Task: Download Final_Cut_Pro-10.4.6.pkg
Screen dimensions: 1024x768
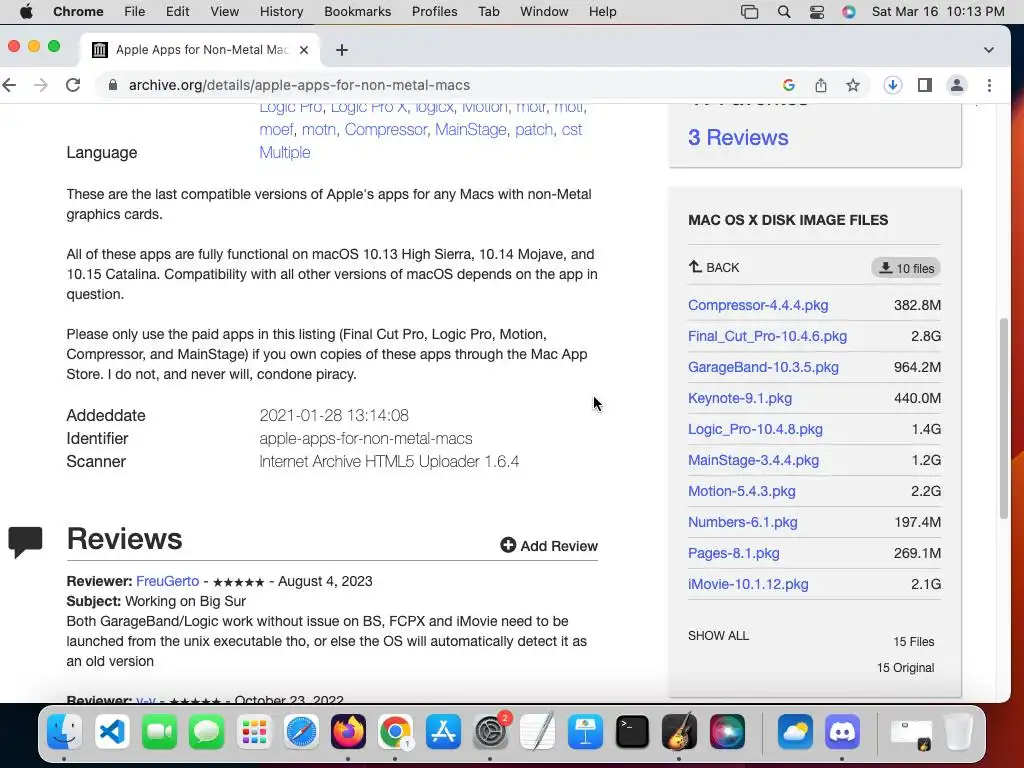Action: 767,336
